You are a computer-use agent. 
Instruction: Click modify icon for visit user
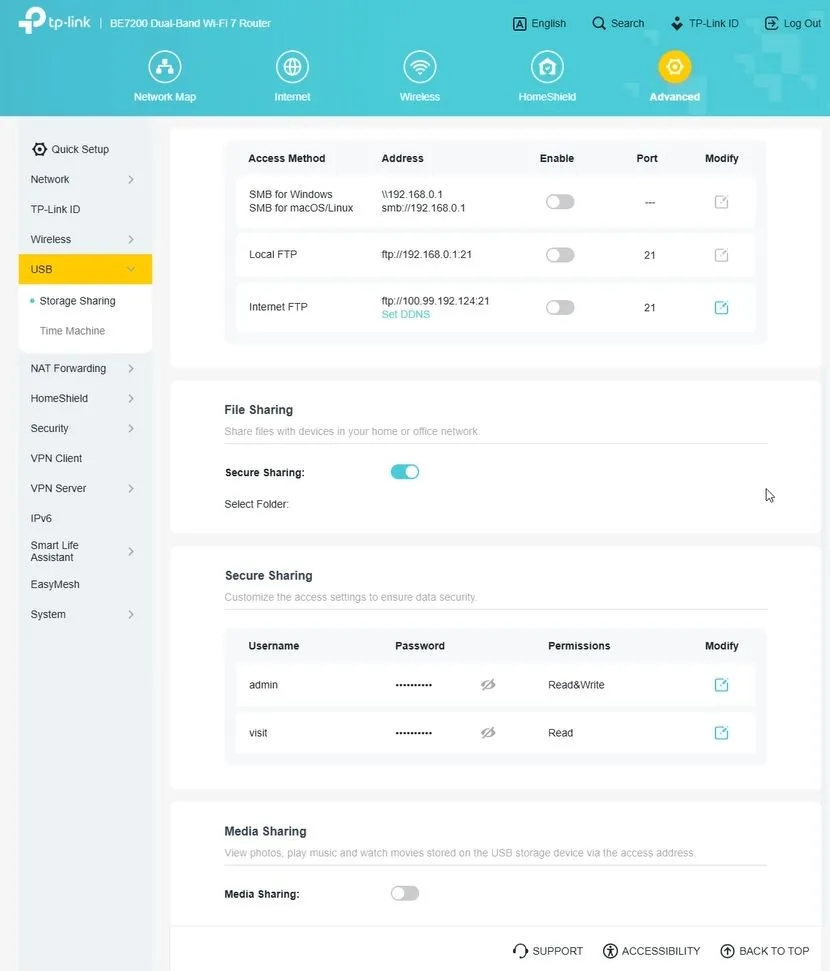(721, 733)
